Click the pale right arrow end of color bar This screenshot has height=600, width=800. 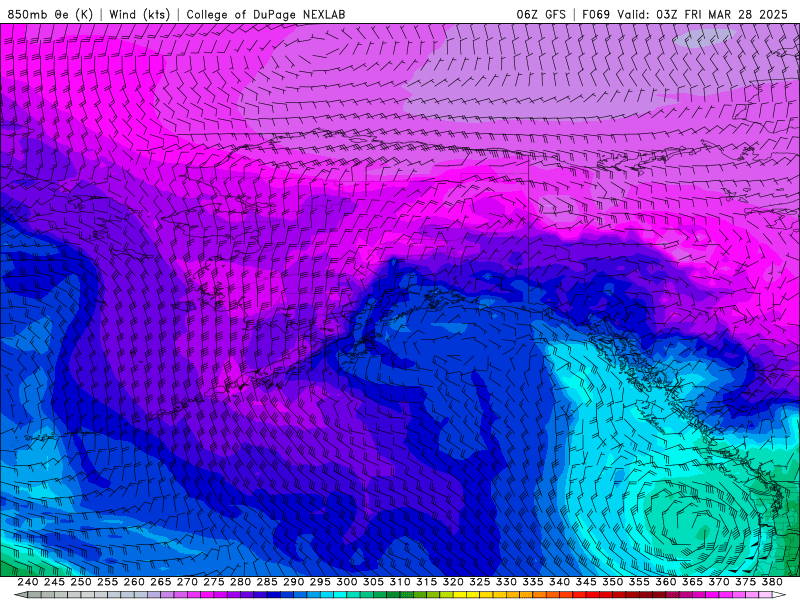[779, 595]
